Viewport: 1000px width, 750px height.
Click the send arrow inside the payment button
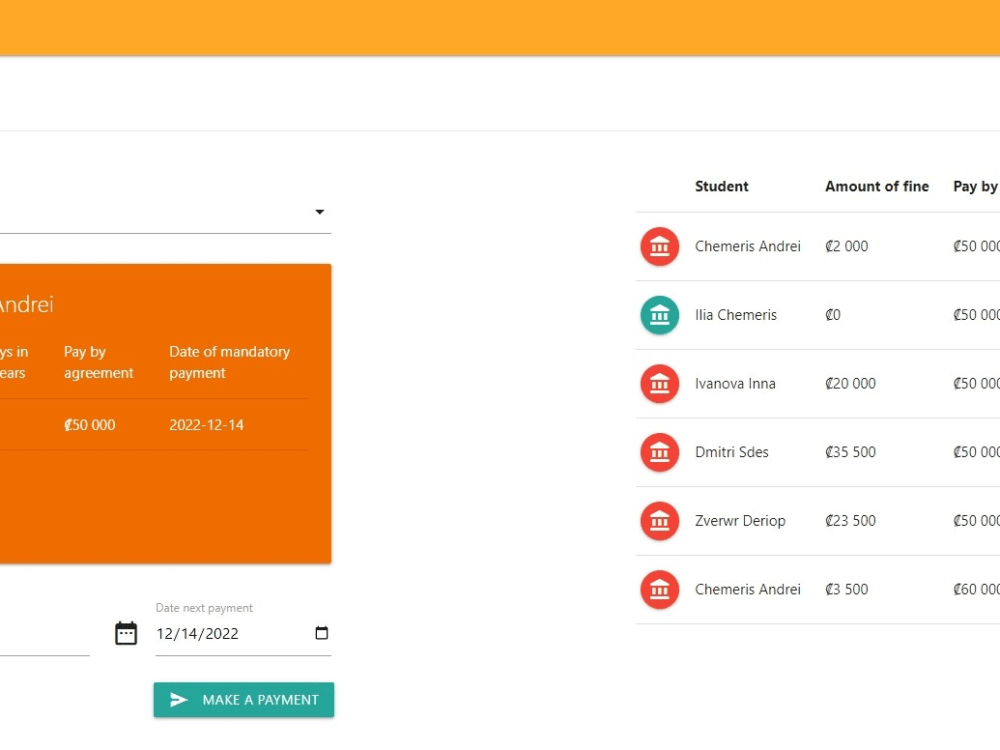pos(178,699)
